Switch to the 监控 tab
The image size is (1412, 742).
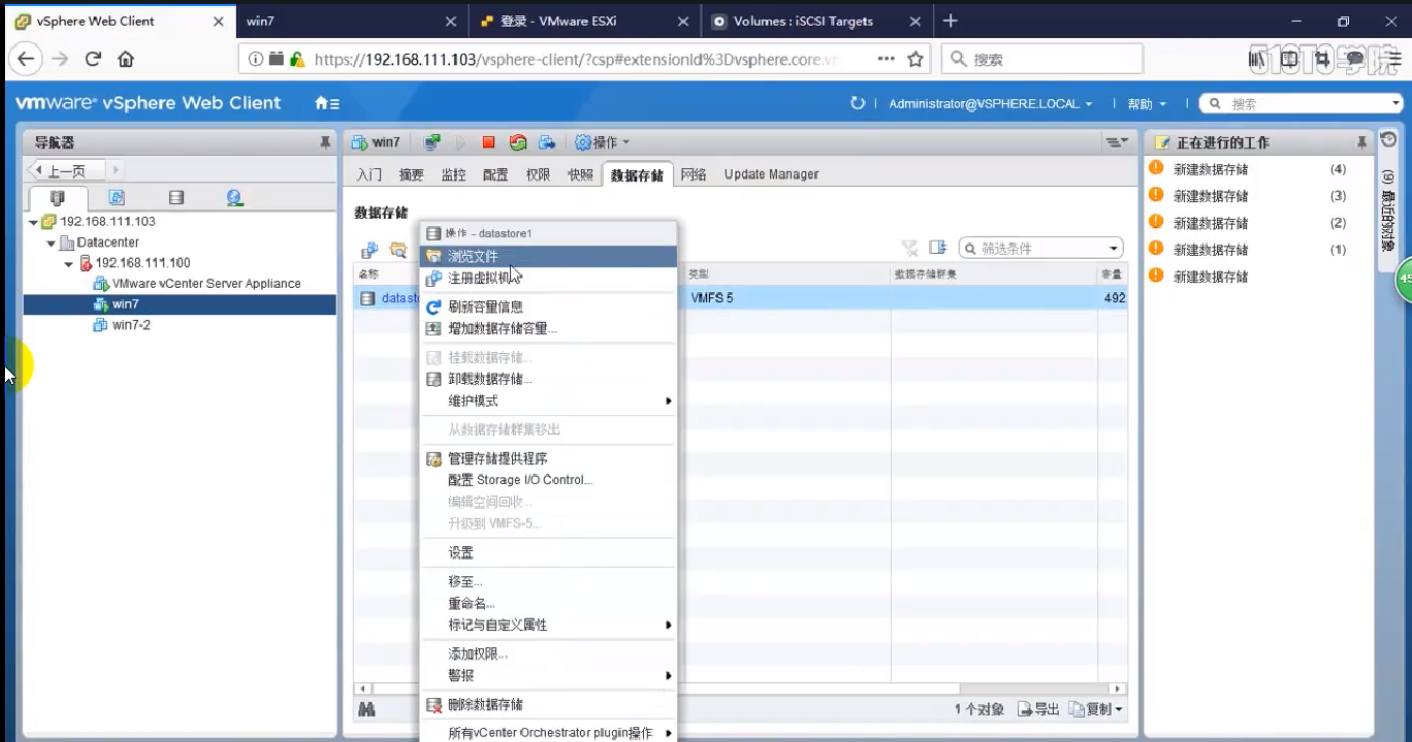[x=453, y=175]
